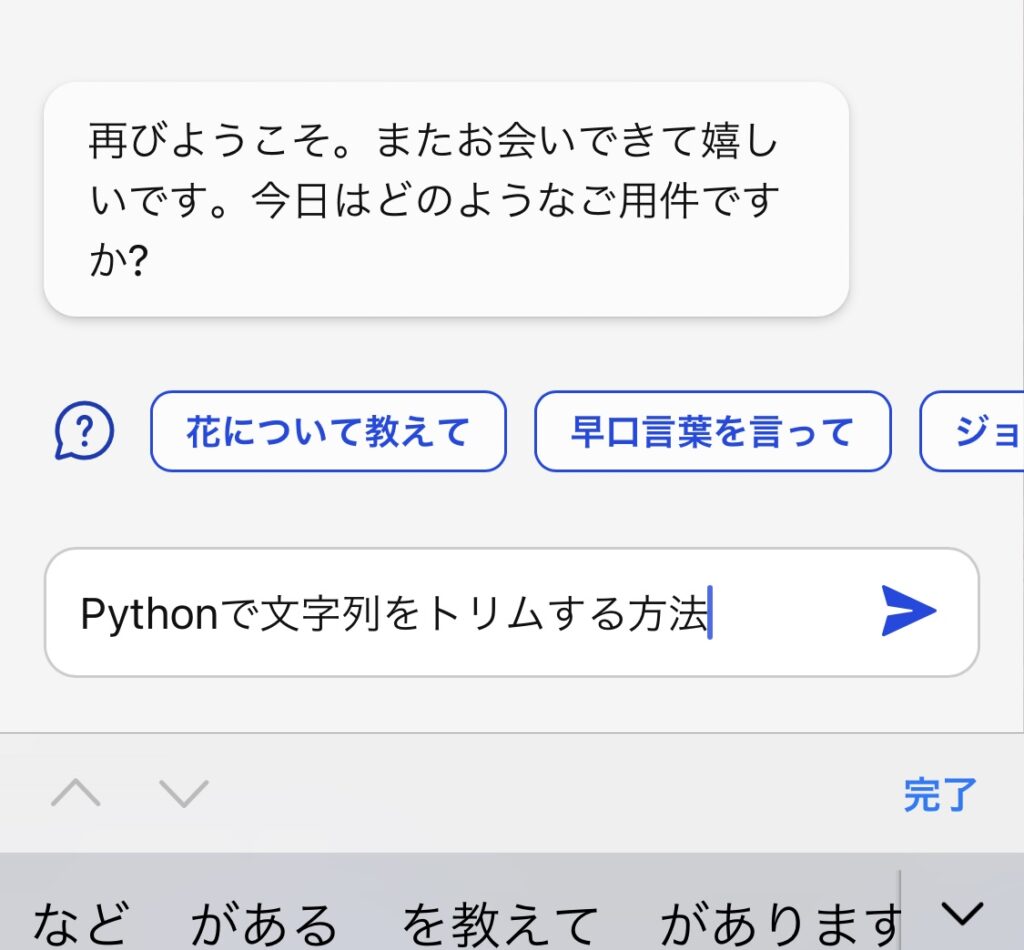Image resolution: width=1024 pixels, height=950 pixels.
Task: Expand keyboard candidate list chevron
Action: (963, 913)
